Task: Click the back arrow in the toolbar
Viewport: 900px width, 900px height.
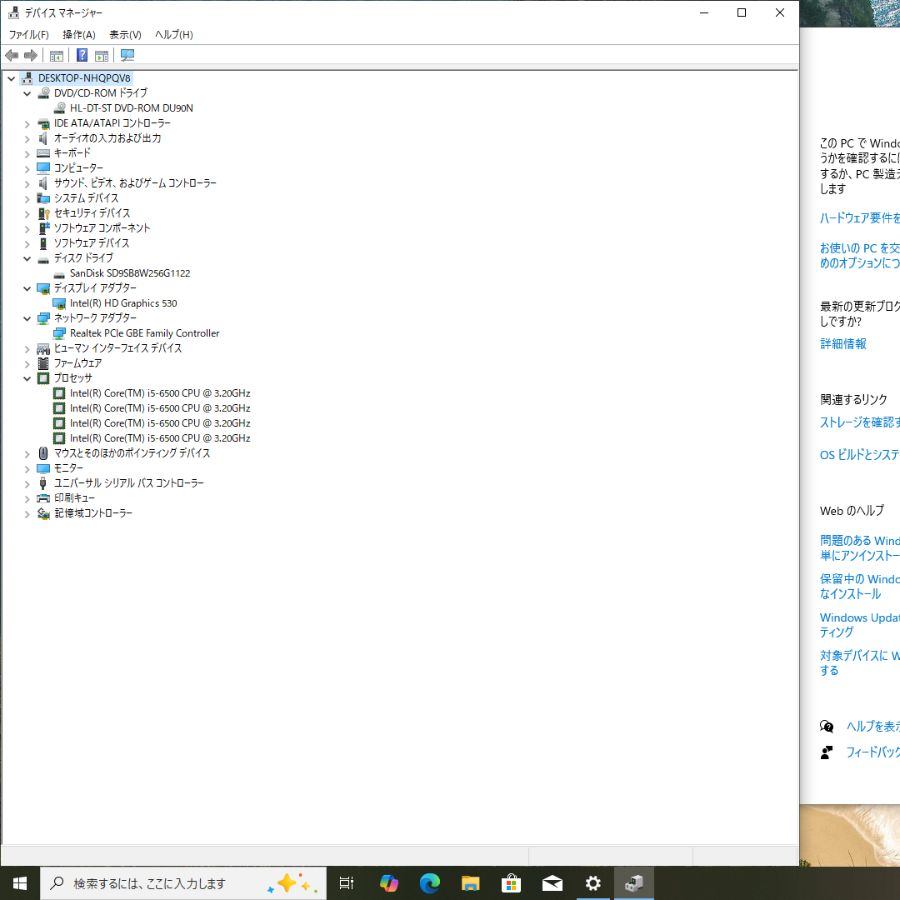Action: (x=12, y=55)
